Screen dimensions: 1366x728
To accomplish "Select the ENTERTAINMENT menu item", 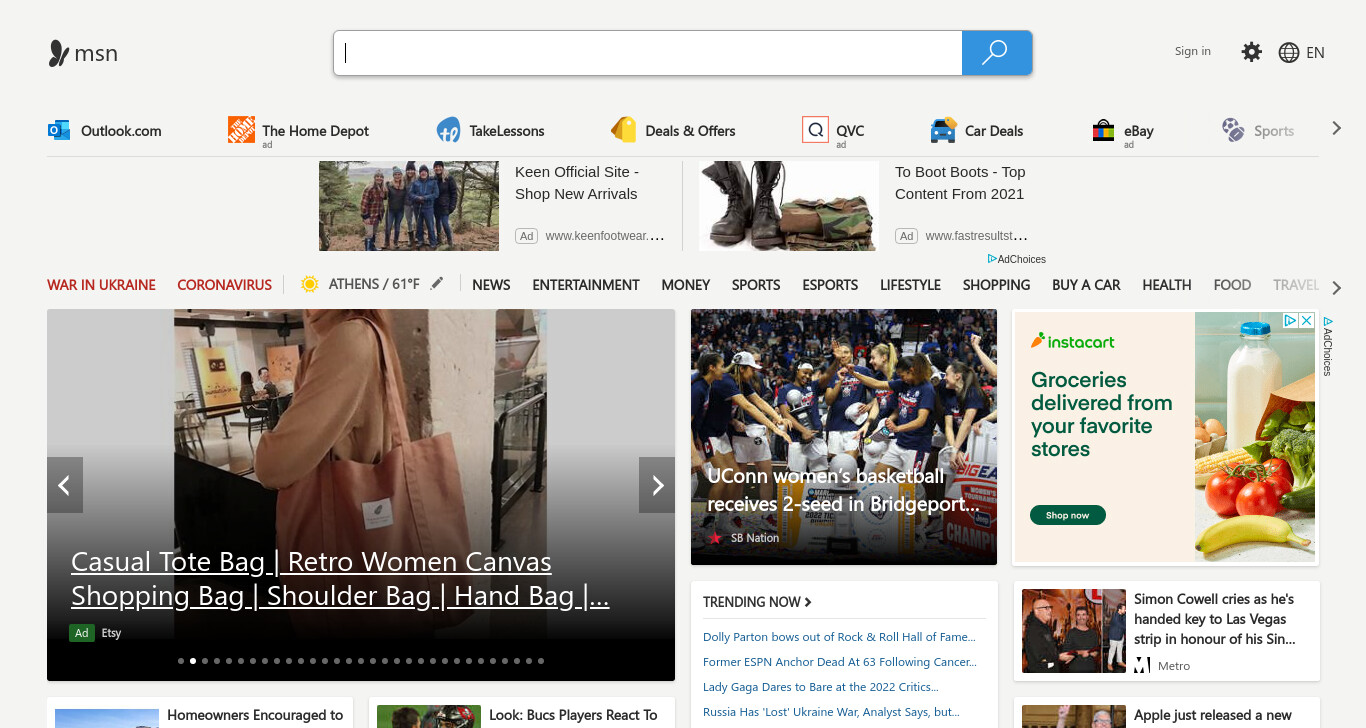I will [x=586, y=285].
